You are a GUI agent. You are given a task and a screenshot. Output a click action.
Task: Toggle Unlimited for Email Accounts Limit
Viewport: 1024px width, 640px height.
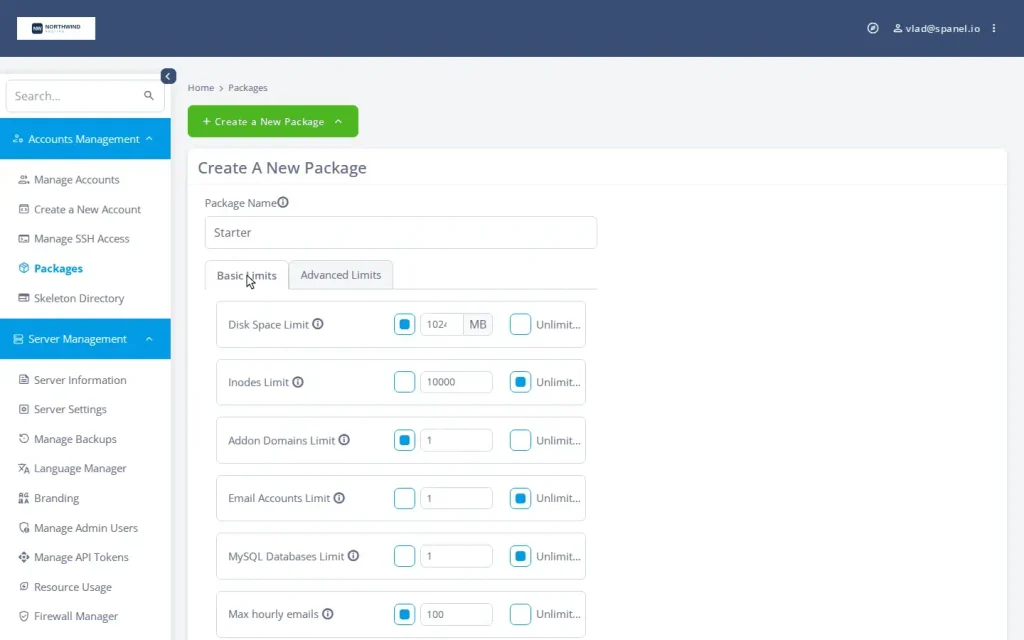(x=520, y=498)
